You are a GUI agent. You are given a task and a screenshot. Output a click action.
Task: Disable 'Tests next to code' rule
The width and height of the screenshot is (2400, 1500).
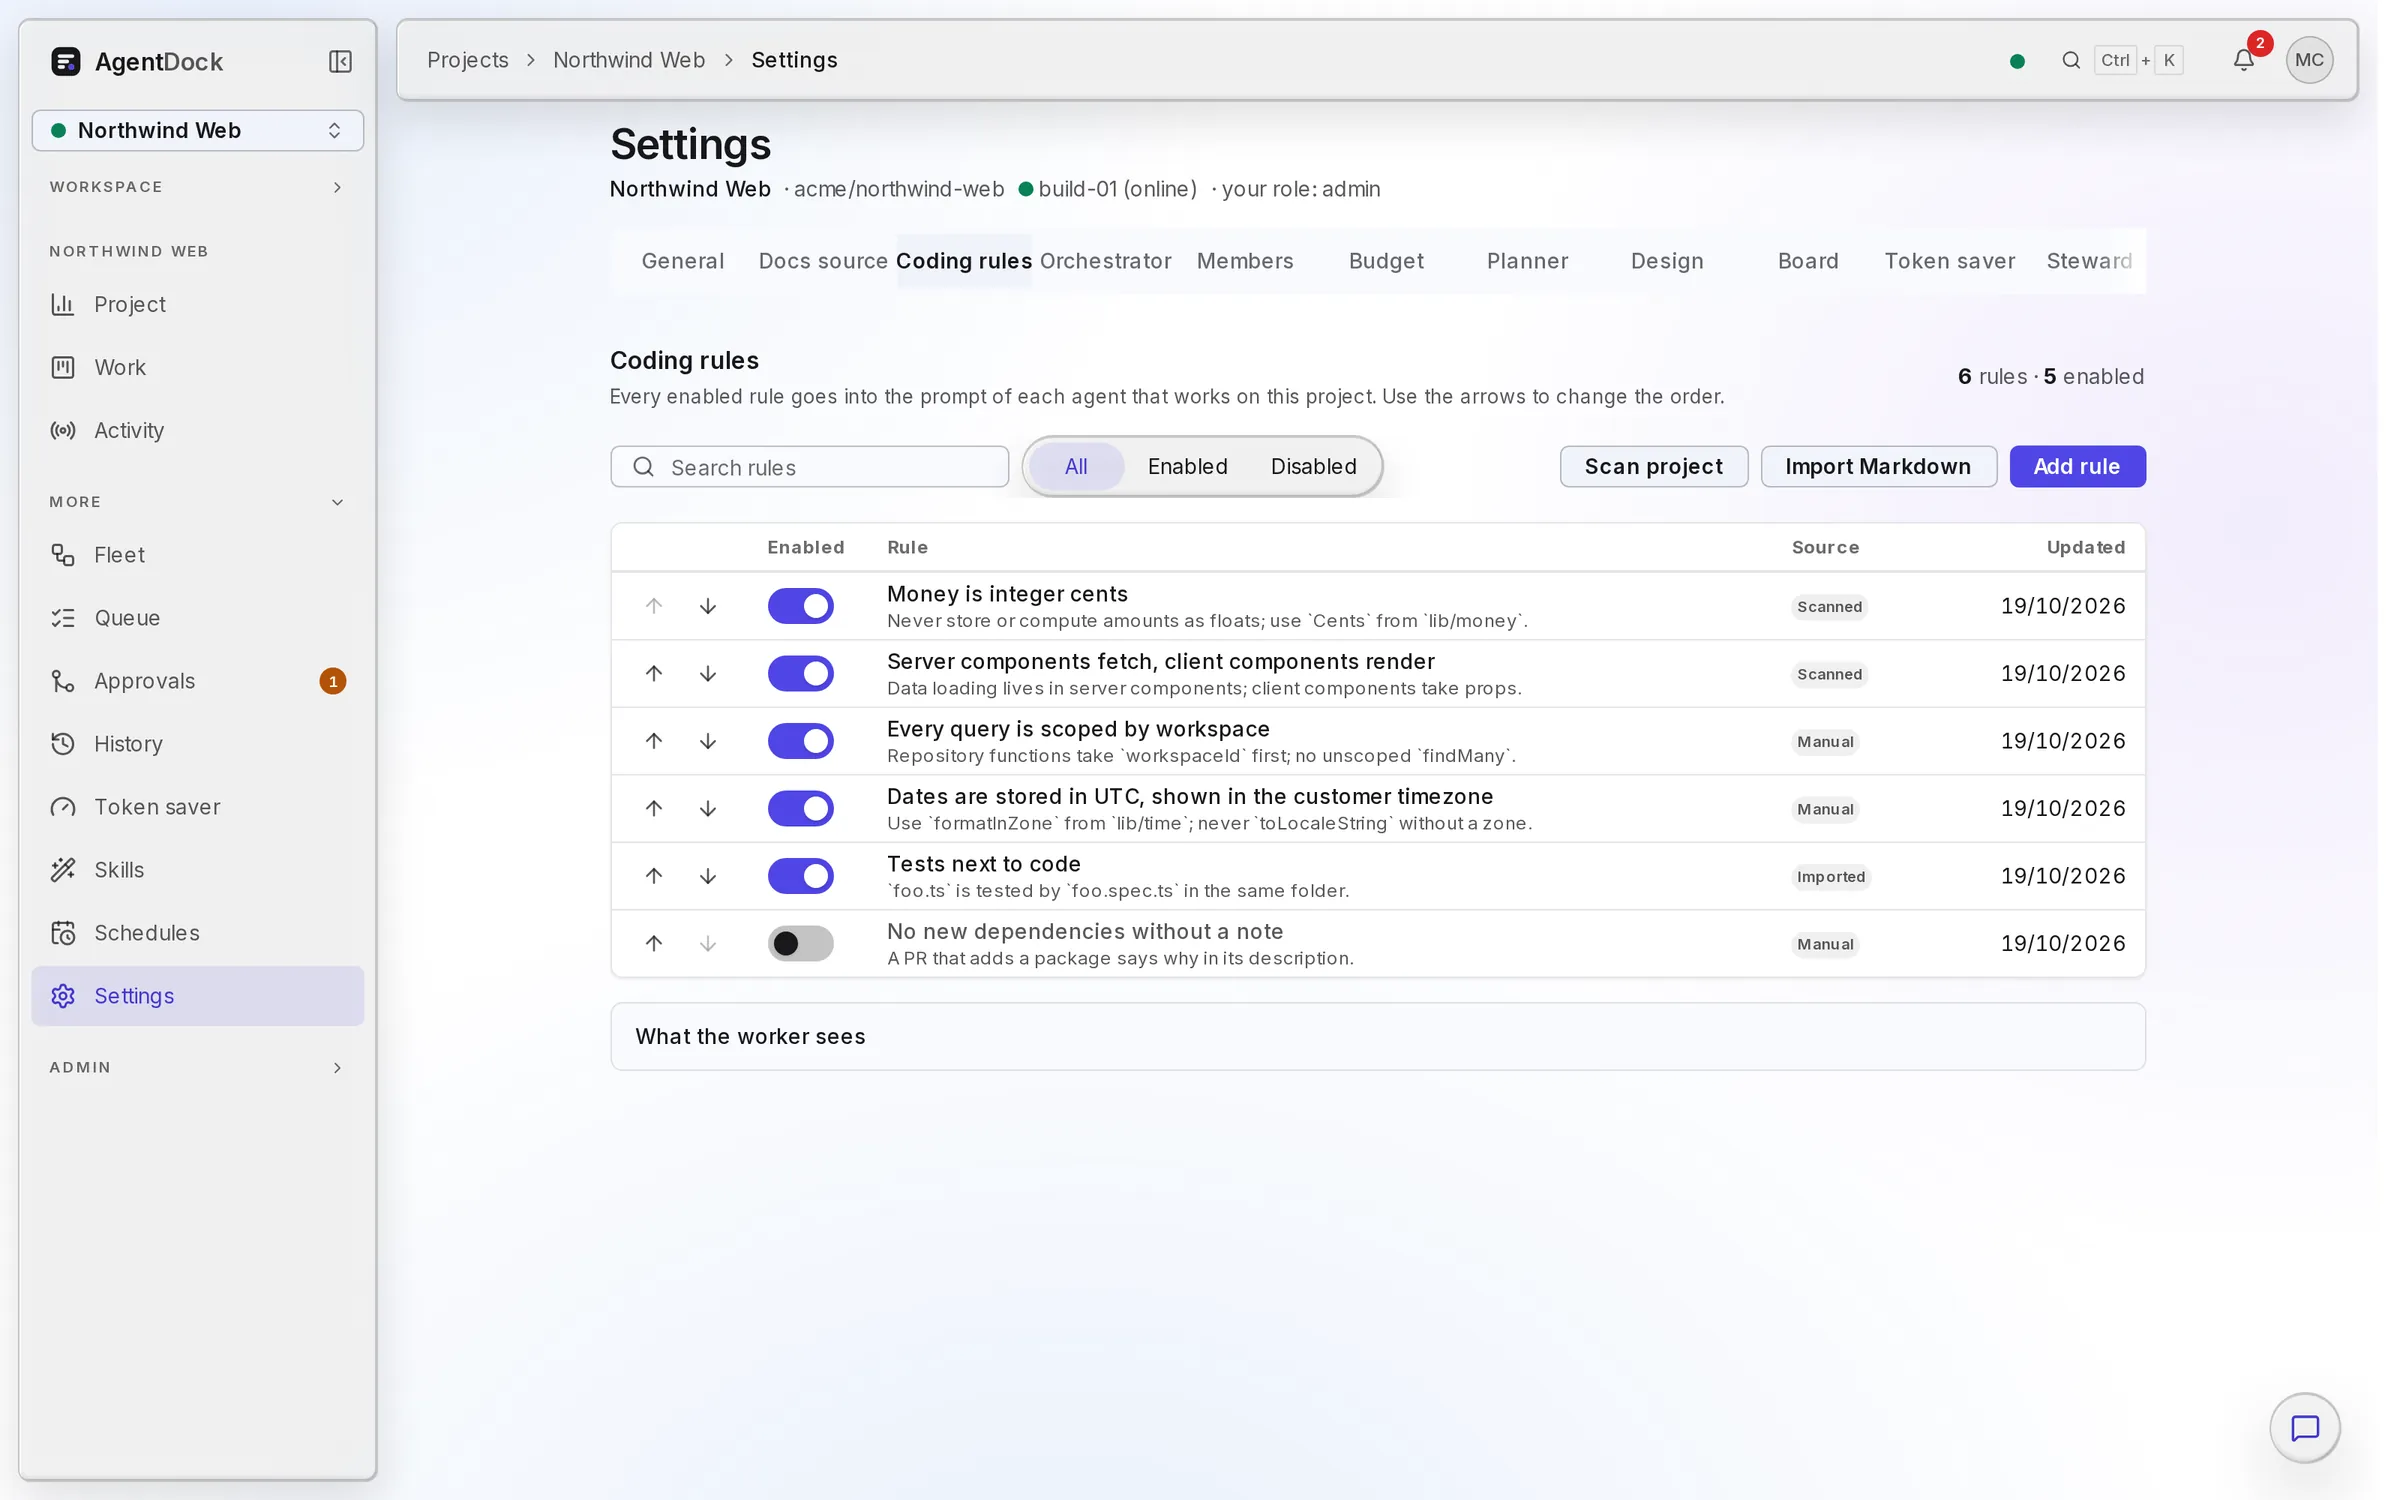pos(800,876)
